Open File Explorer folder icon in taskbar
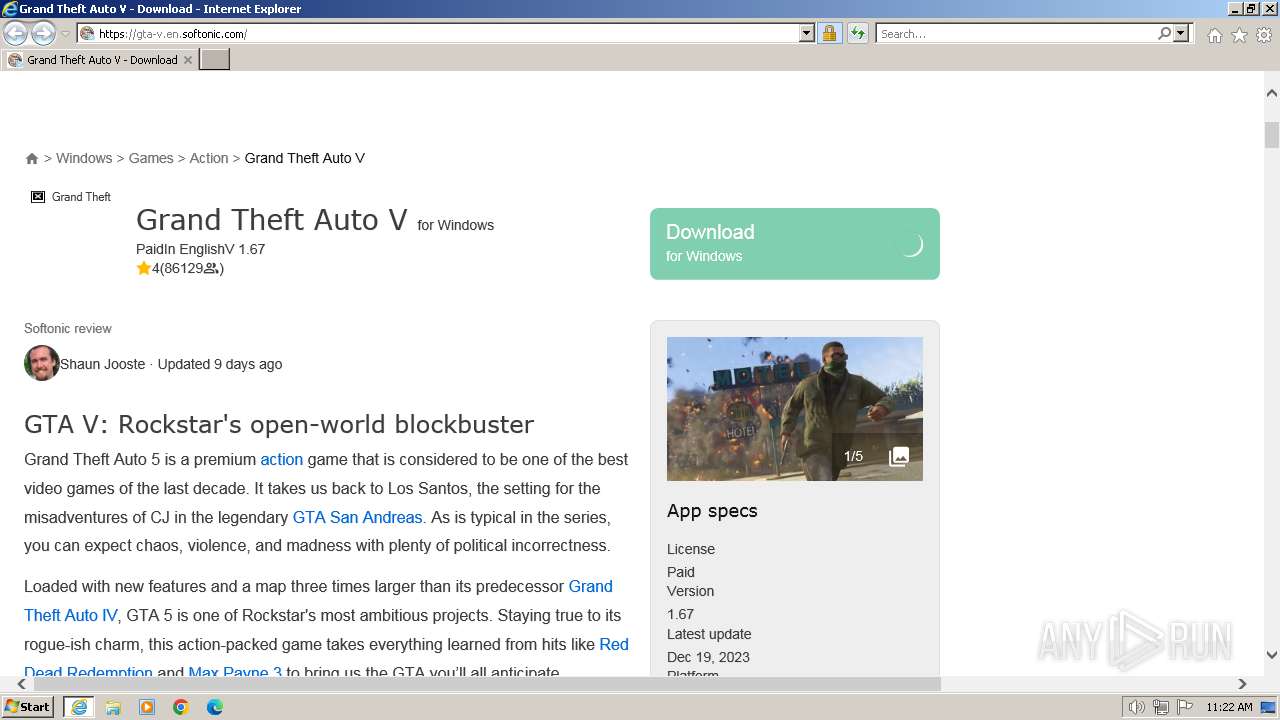This screenshot has width=1280, height=720. pyautogui.click(x=113, y=707)
